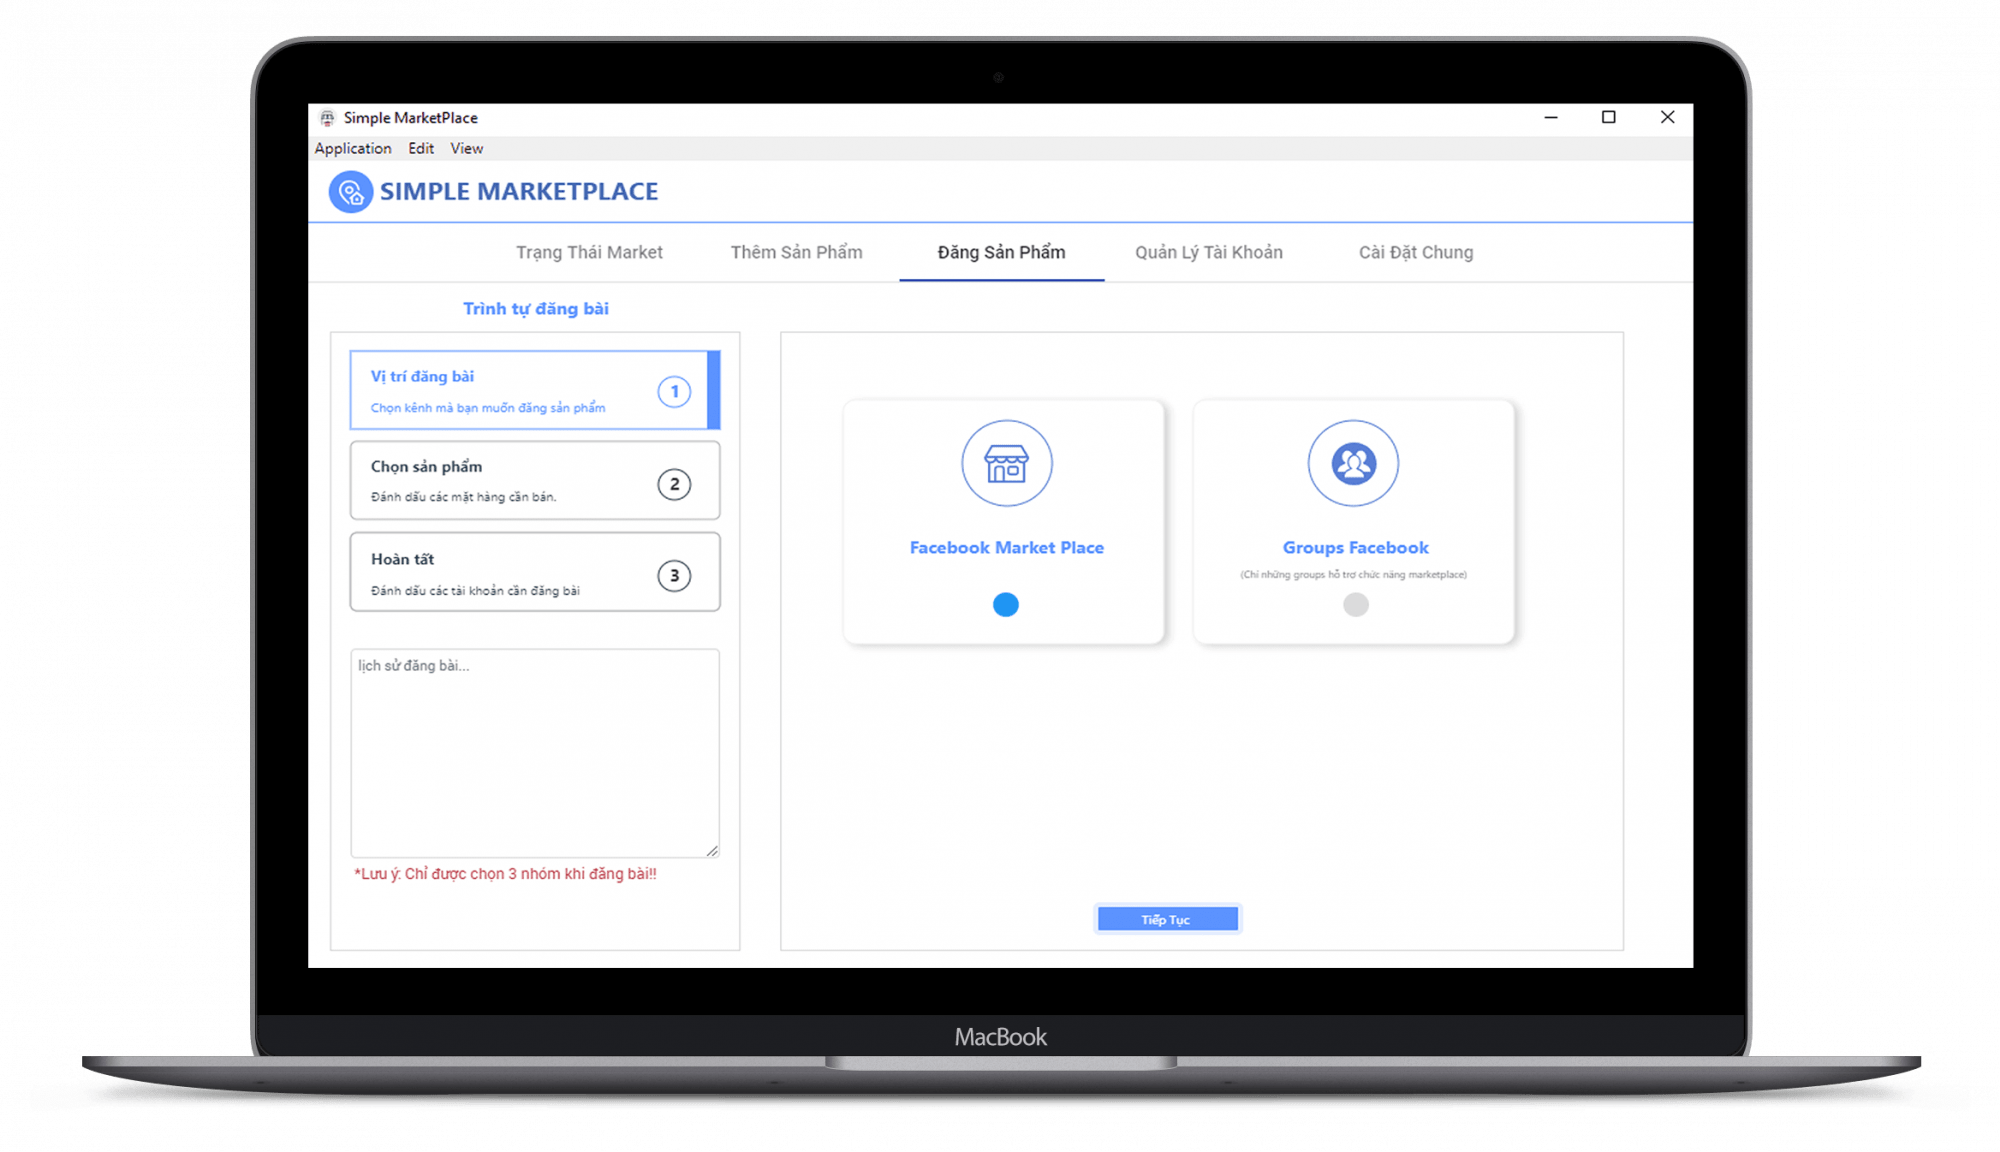Switch to Cài Đặt Chung tab
2000x1152 pixels.
point(1415,252)
